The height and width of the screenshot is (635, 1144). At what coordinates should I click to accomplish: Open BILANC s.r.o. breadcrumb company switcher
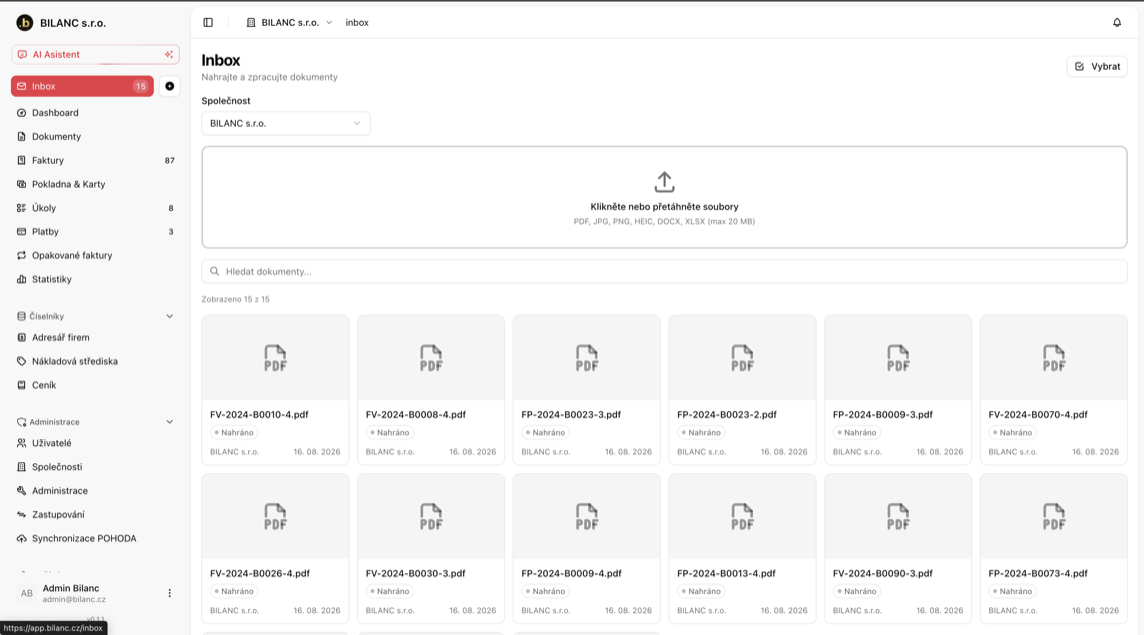(x=289, y=23)
